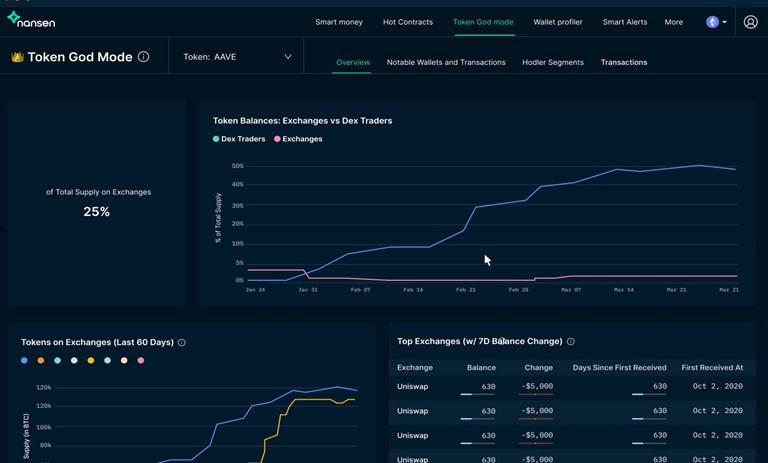
Task: Sort table by Exchange column header
Action: click(415, 367)
